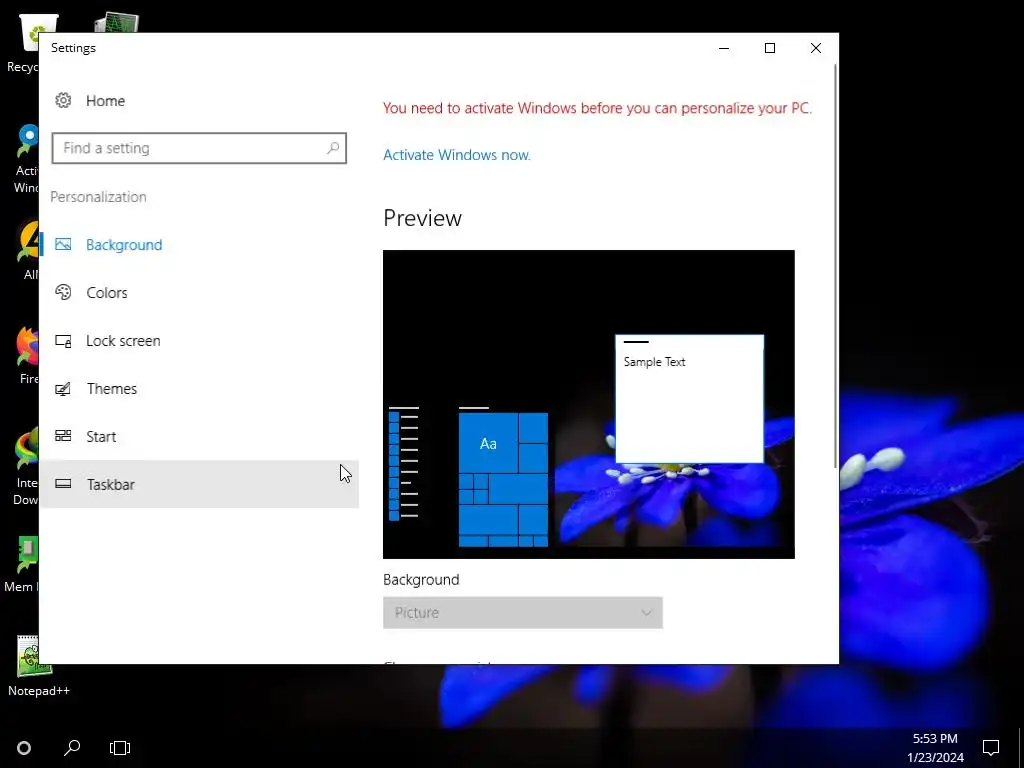
Task: Select the Mem desktop shortcut icon
Action: pos(21,565)
